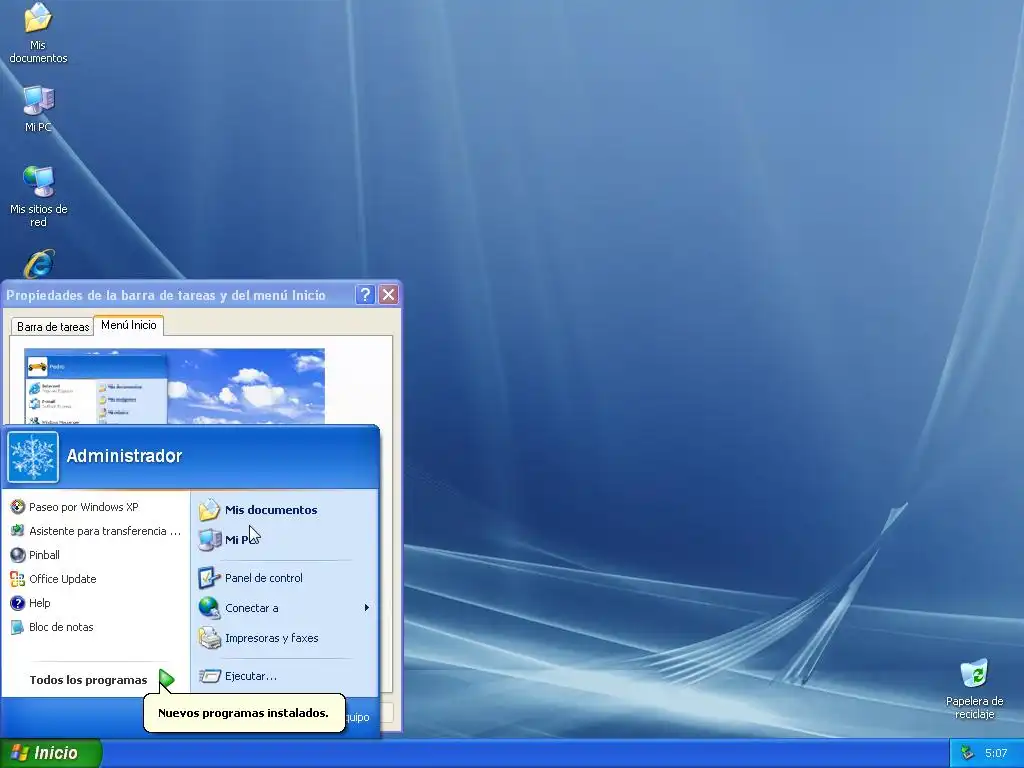
Task: Expand Todos los programas green arrow
Action: 167,680
